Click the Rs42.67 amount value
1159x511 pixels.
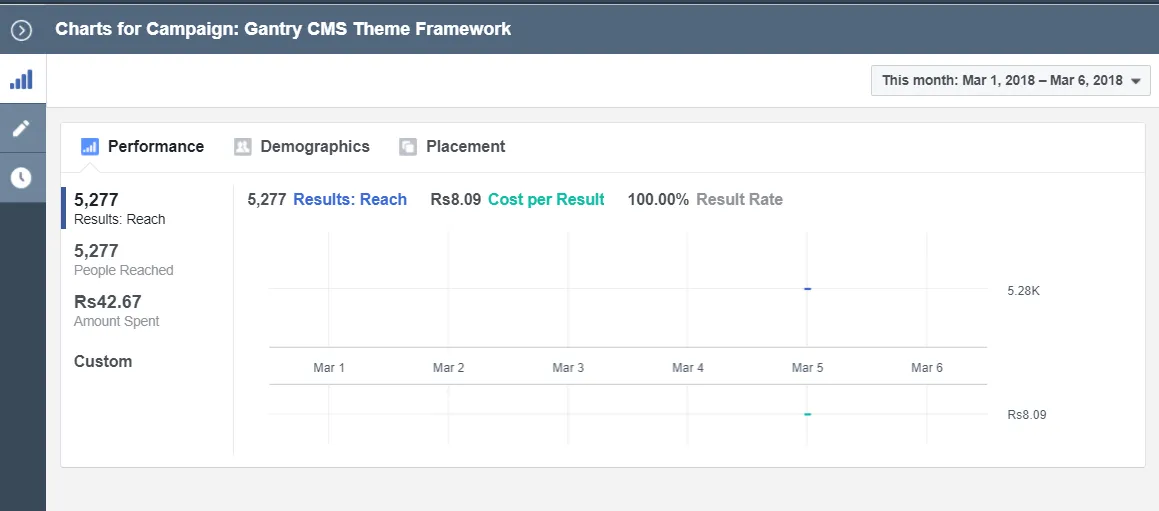point(108,302)
